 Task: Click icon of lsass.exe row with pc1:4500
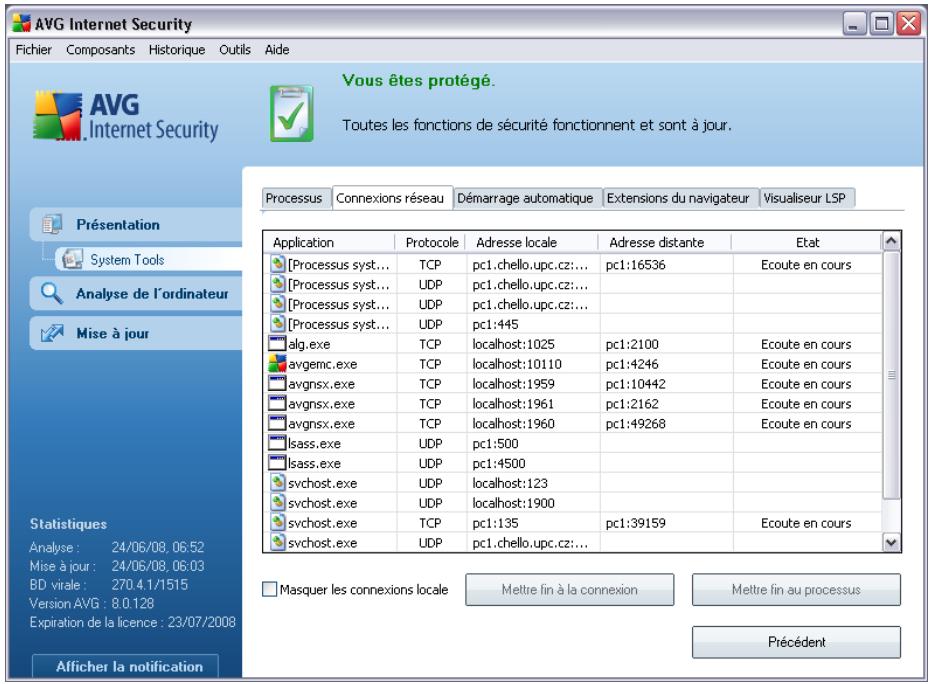click(x=277, y=462)
